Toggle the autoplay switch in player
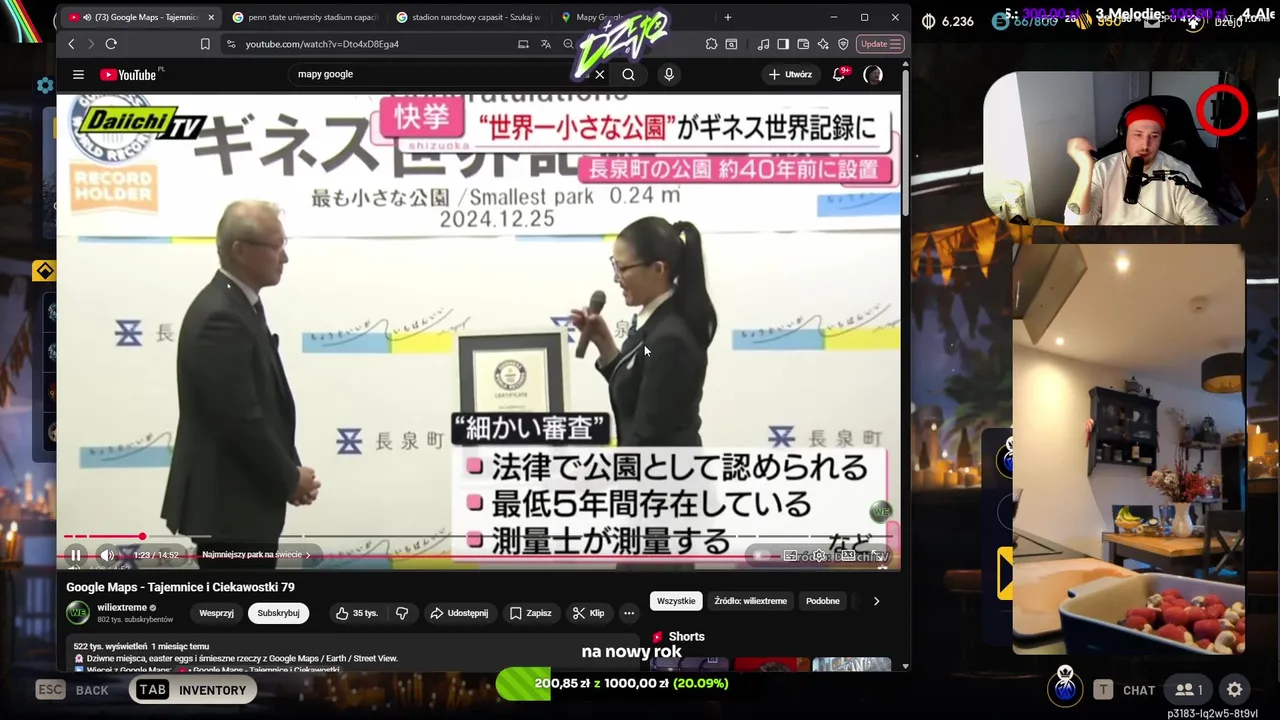Viewport: 1280px width, 720px height. coord(762,556)
